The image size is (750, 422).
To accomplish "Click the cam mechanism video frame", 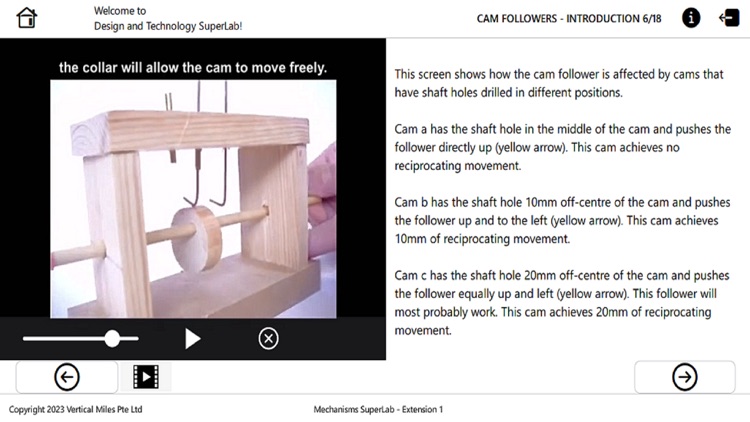I will click(193, 199).
